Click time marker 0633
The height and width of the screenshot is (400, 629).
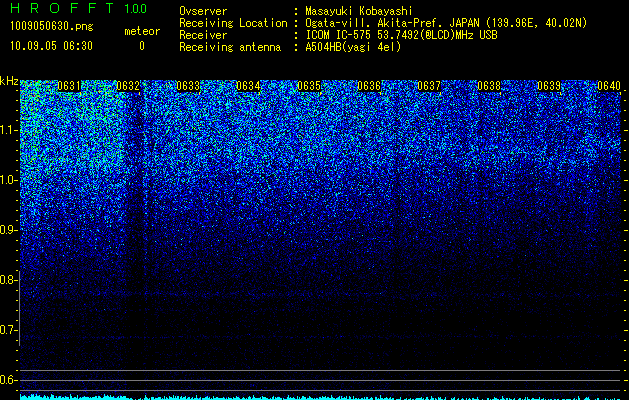188,86
